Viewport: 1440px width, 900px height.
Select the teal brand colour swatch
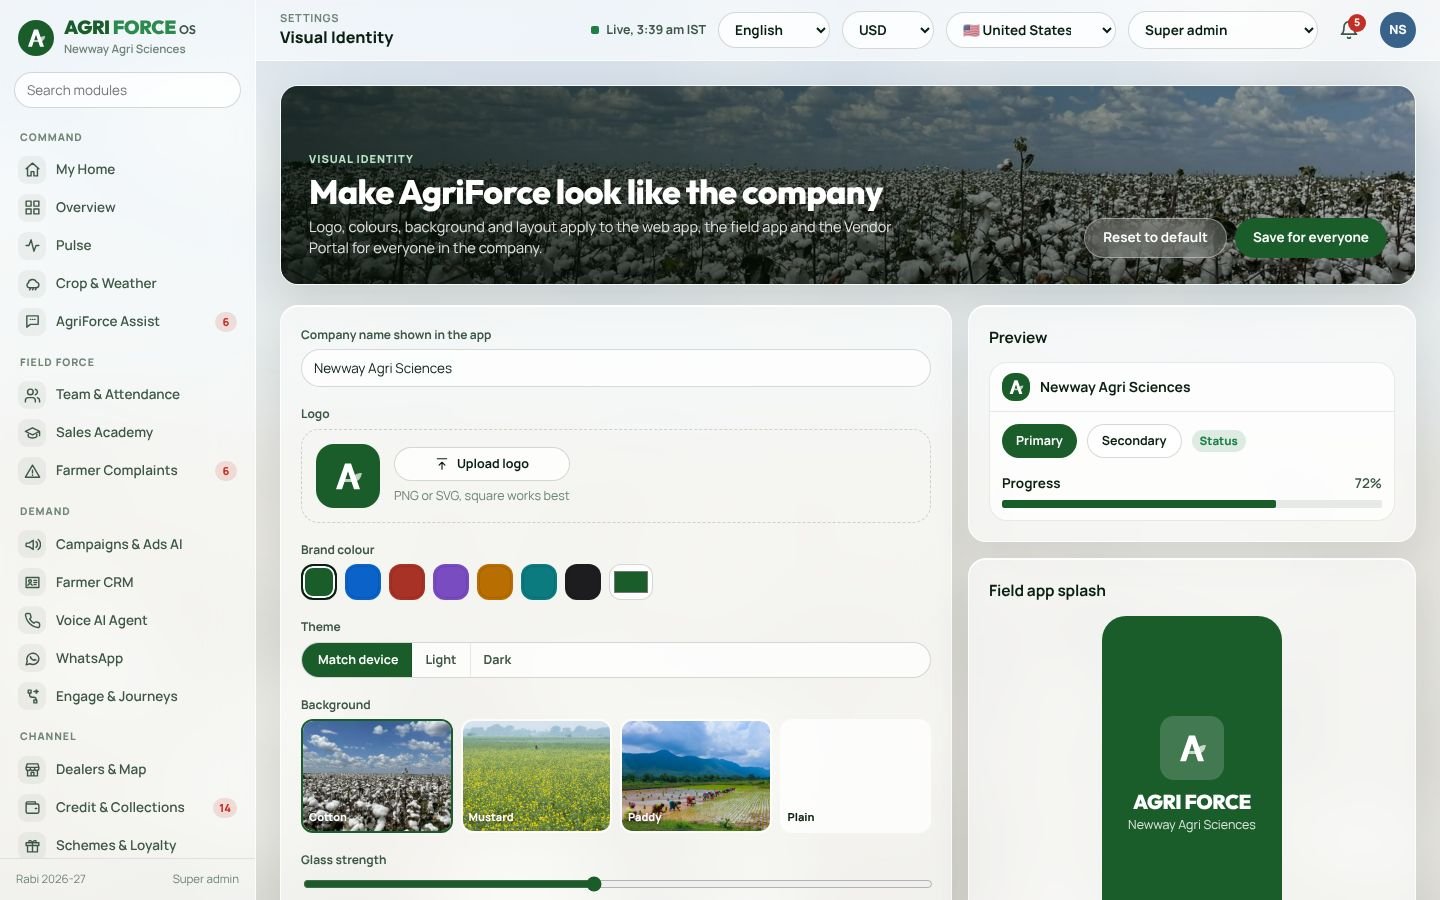[539, 582]
